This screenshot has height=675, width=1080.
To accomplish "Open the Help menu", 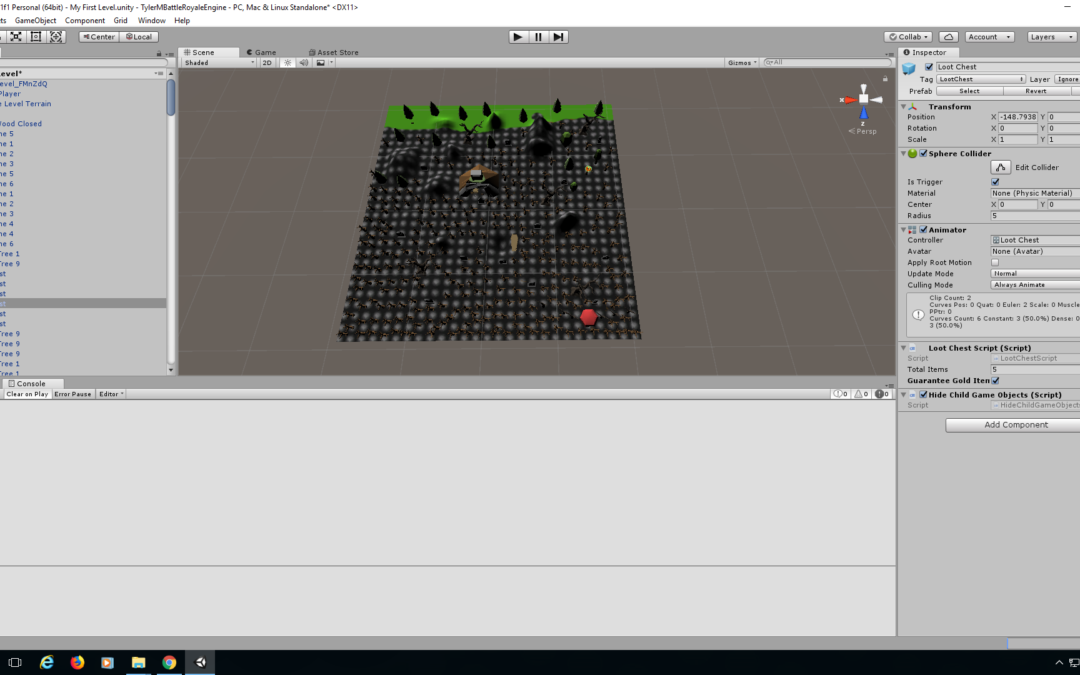I will [182, 21].
